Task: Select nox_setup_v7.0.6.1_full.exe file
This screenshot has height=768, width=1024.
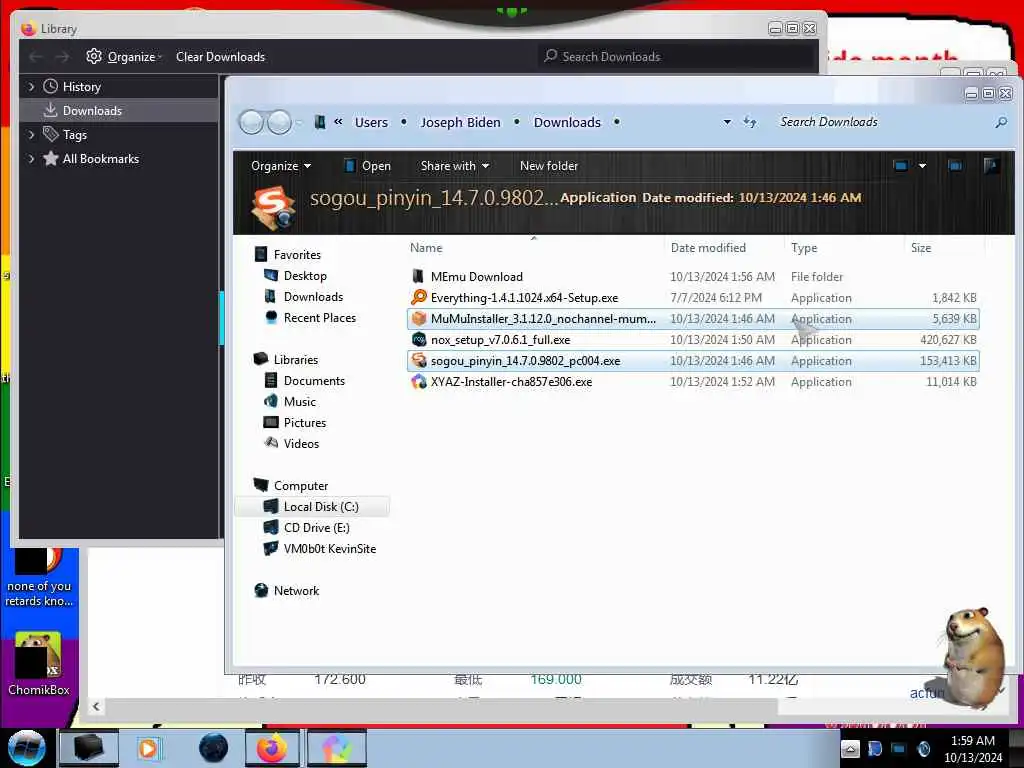Action: click(693, 340)
